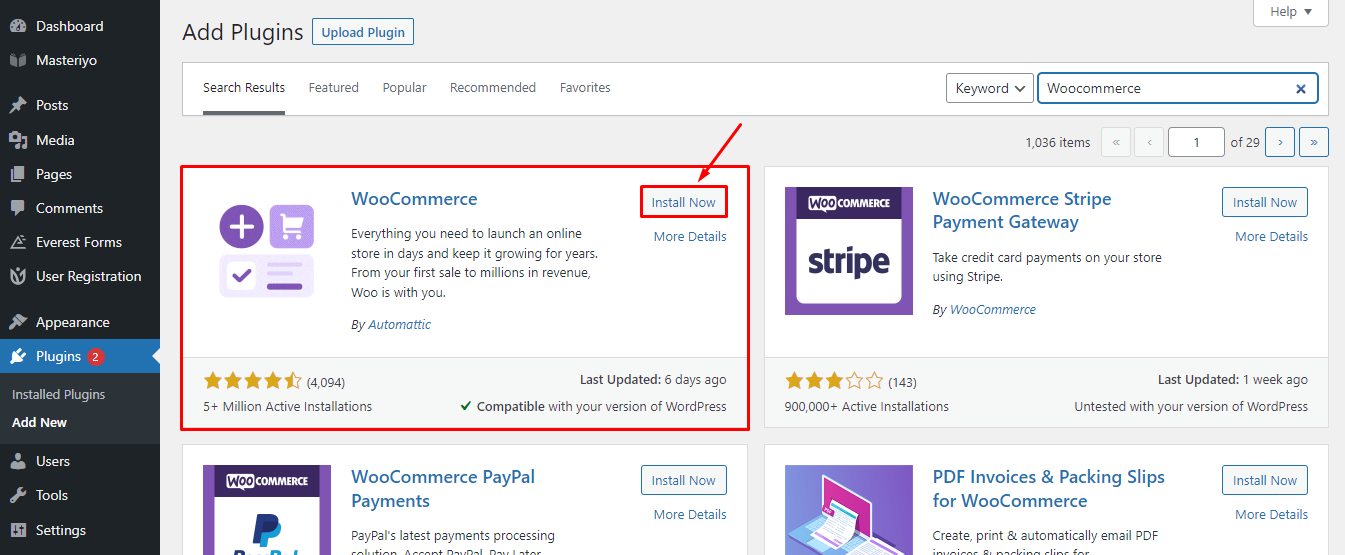This screenshot has height=555, width=1345.
Task: Expand the Help dropdown tab
Action: 1291,12
